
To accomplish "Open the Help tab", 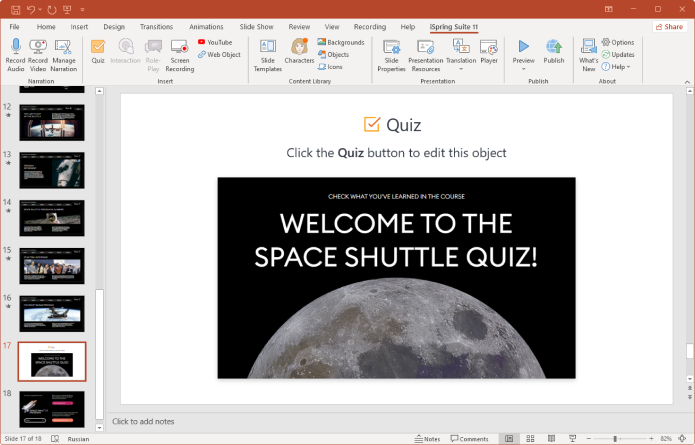I will click(x=407, y=27).
